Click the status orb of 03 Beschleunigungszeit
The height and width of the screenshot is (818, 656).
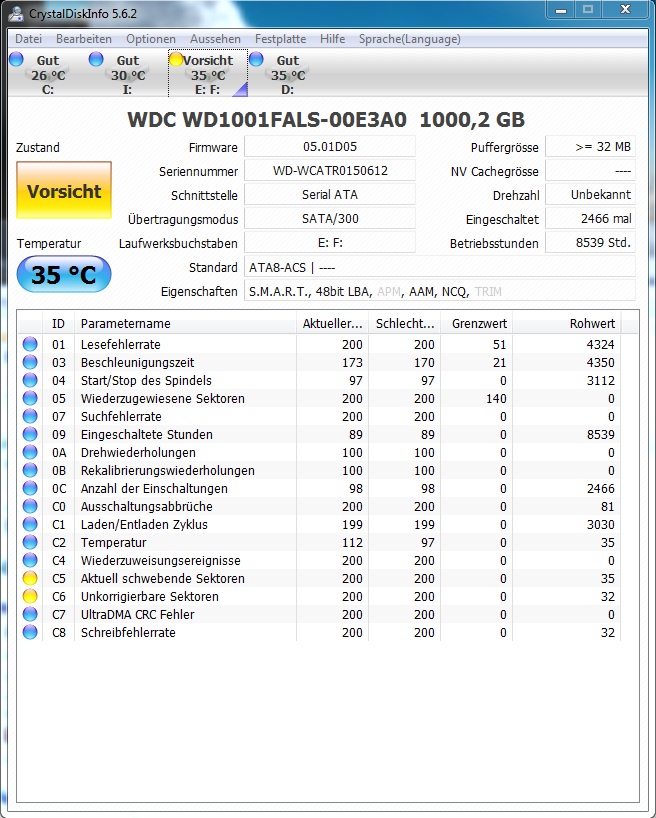coord(30,362)
